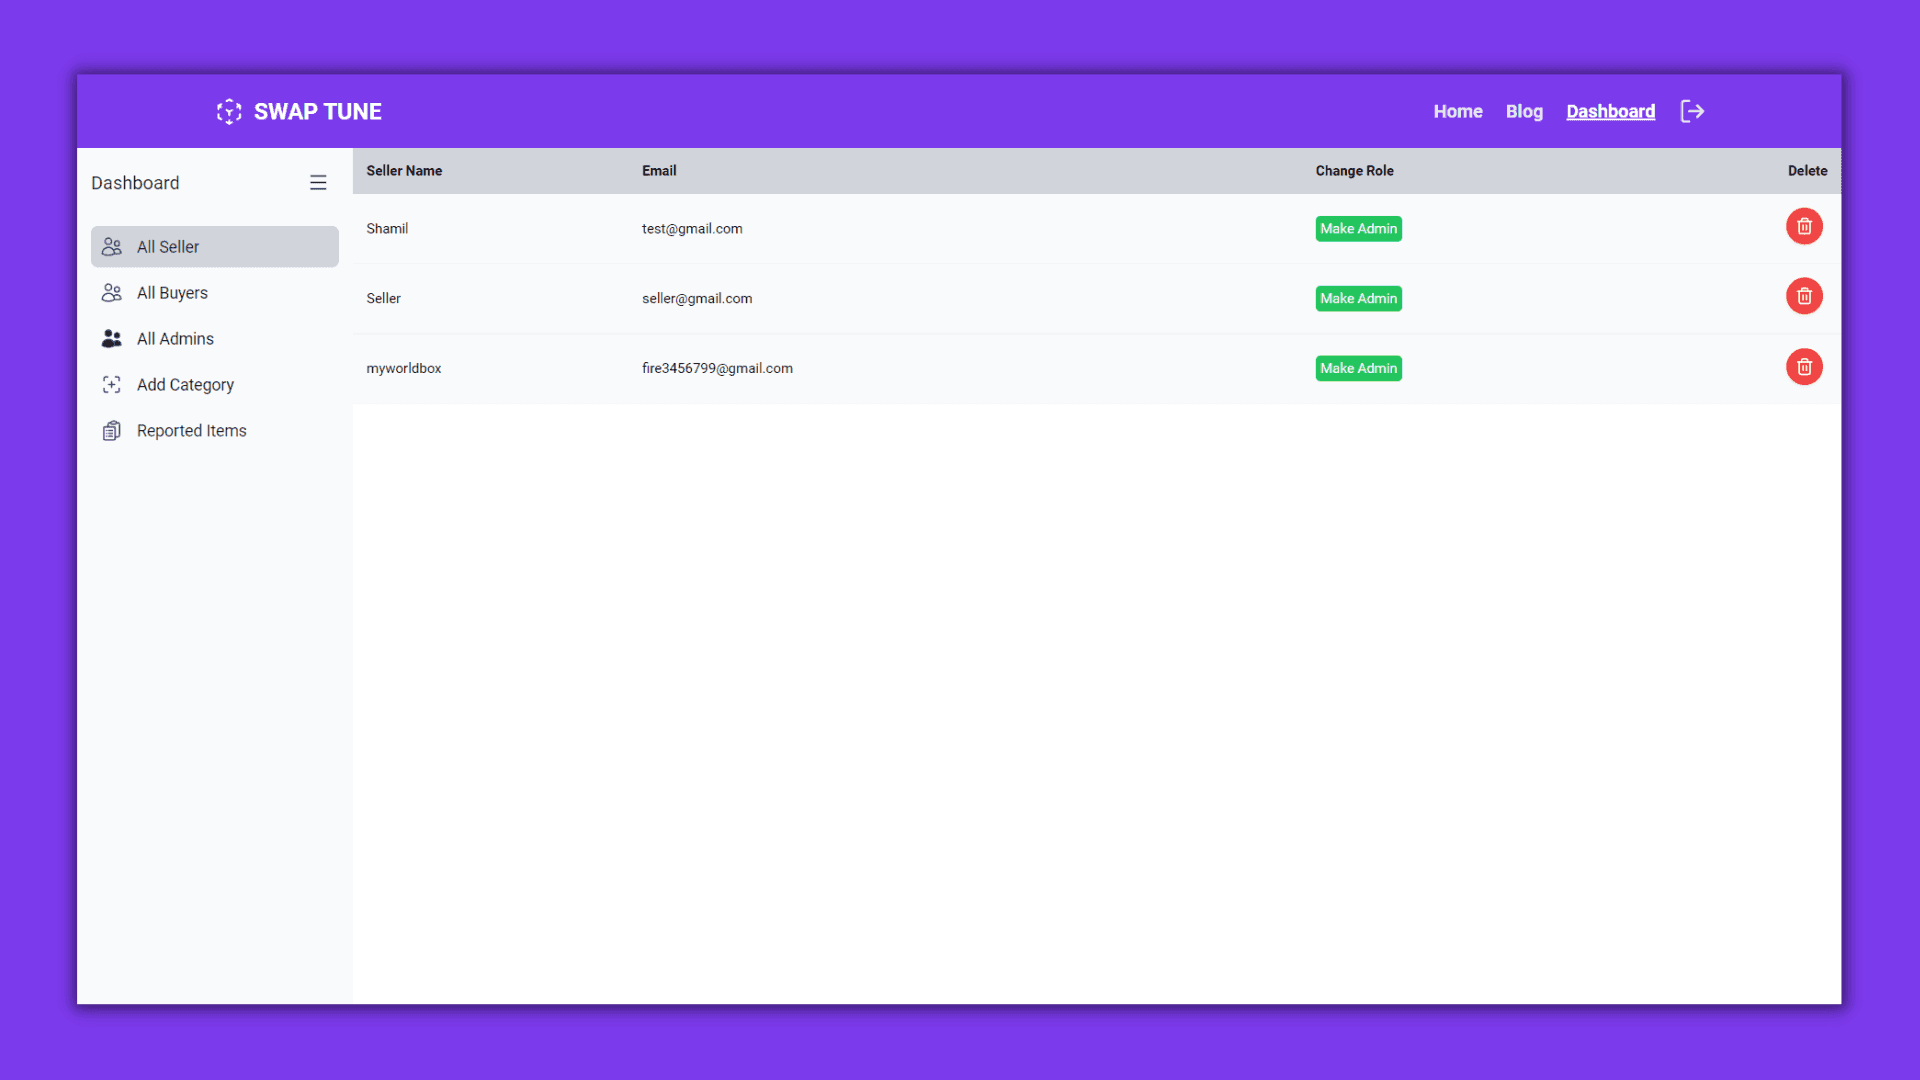Click the Swap Tune logo icon
The width and height of the screenshot is (1920, 1080).
click(x=229, y=111)
